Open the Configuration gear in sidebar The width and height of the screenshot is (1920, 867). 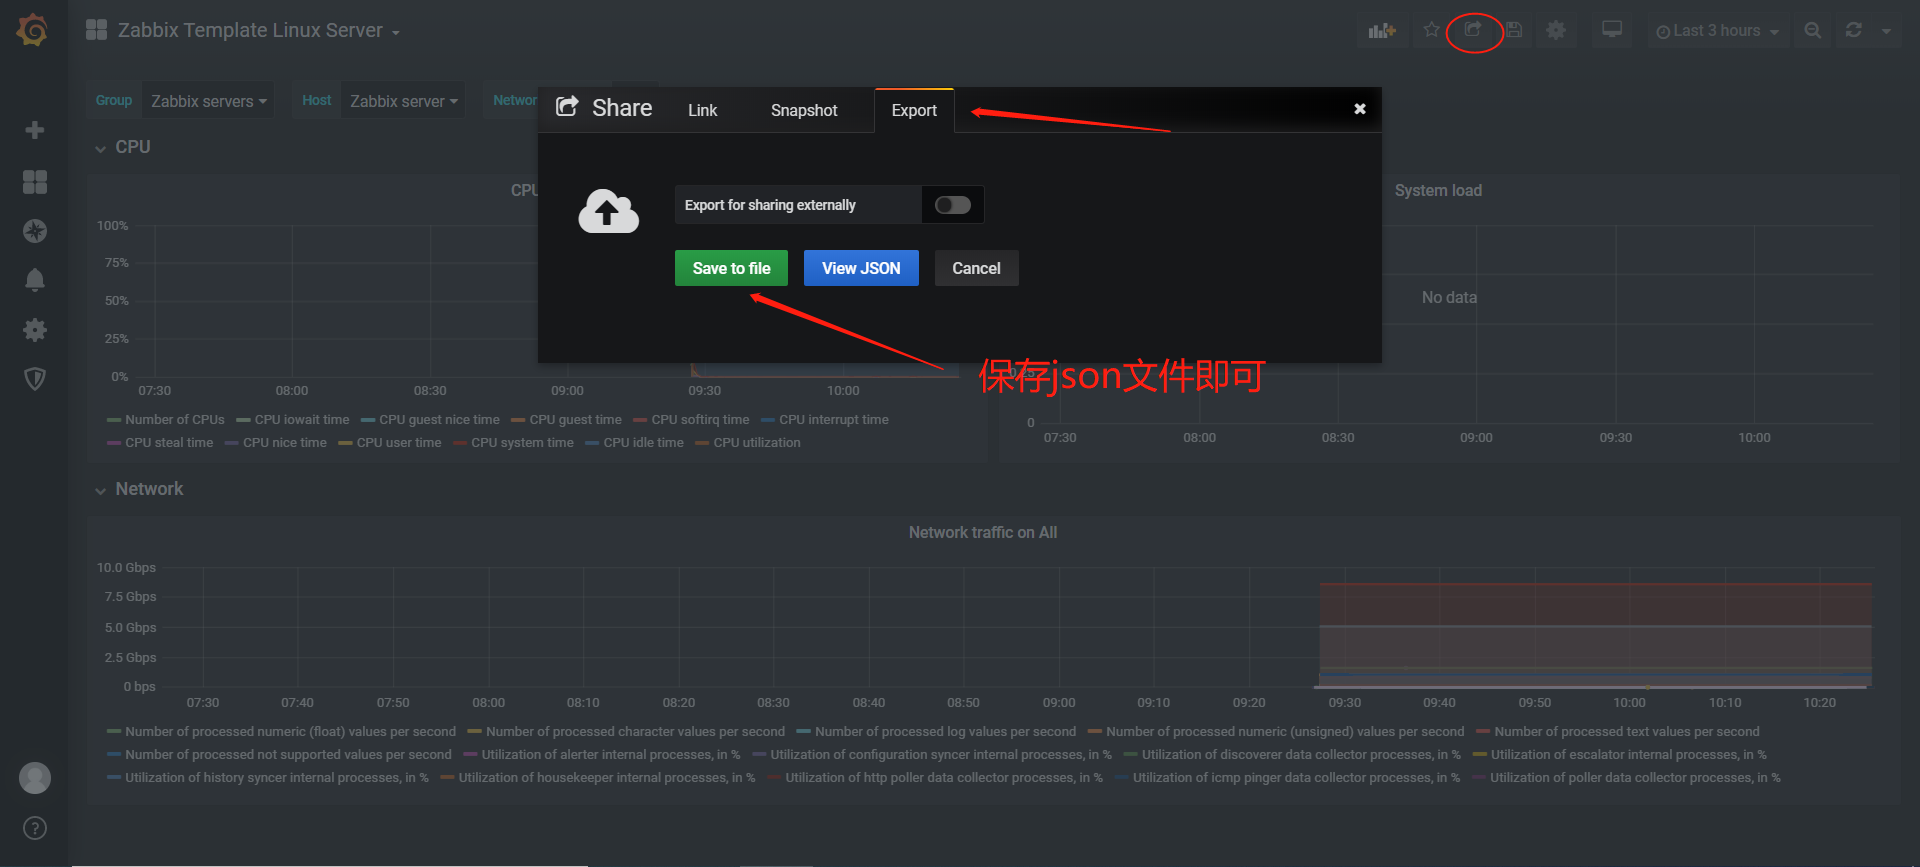pos(35,330)
